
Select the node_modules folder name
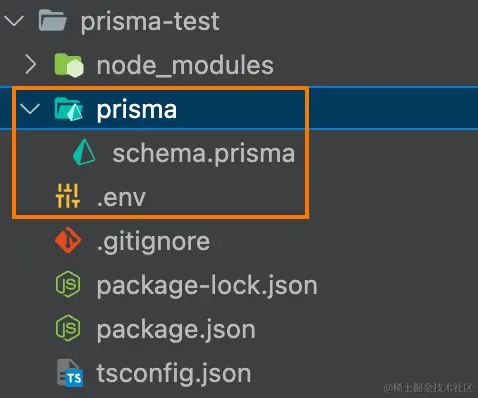coord(185,65)
